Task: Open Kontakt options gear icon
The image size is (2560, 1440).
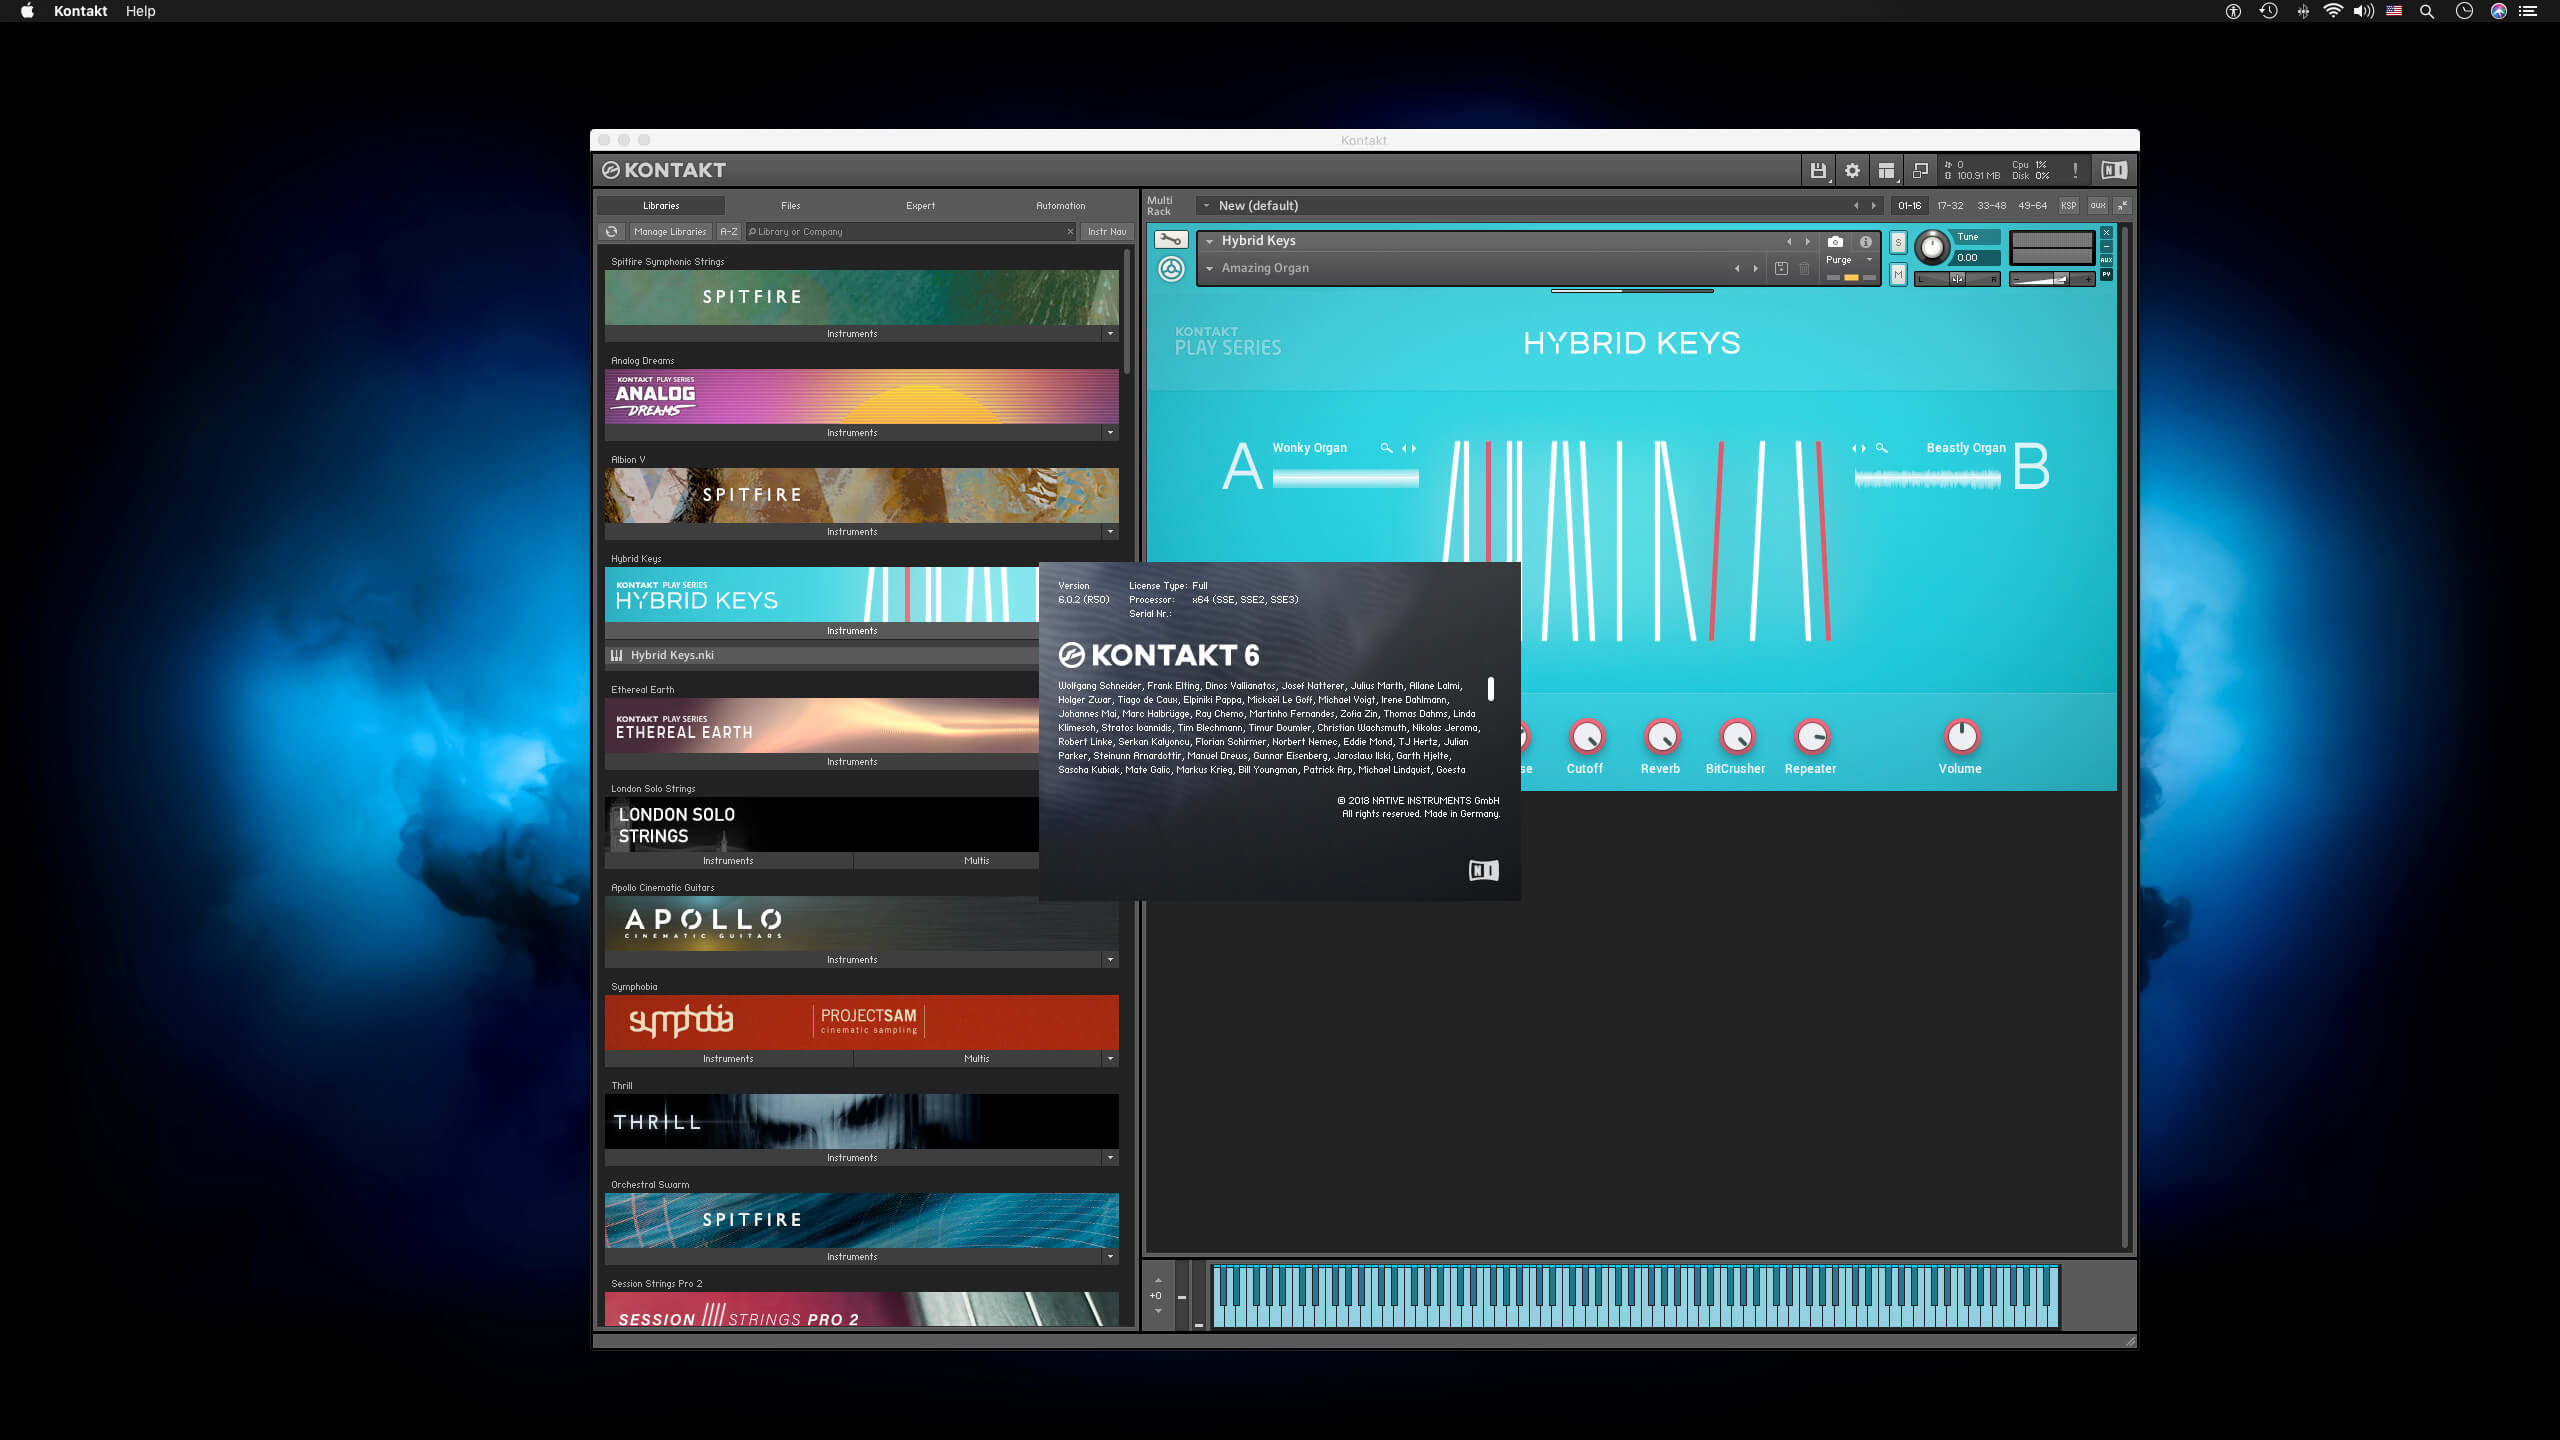Action: 1852,171
